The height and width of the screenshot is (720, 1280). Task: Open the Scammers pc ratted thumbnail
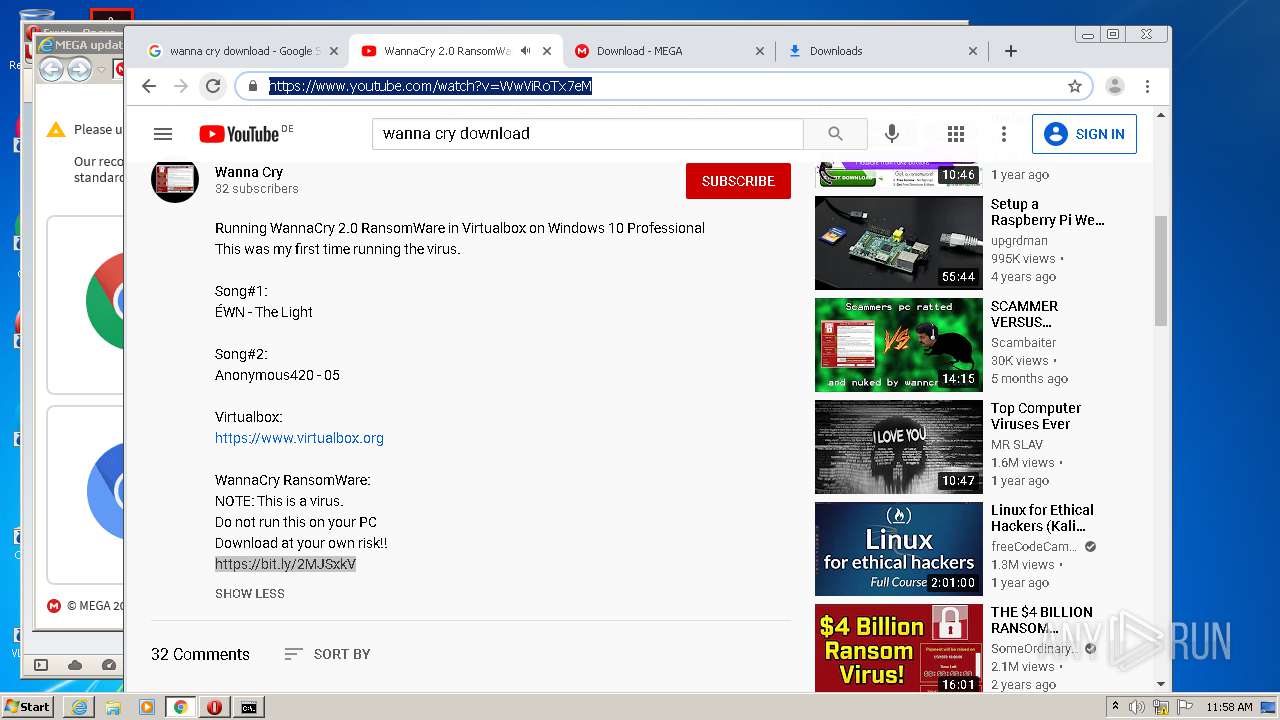coord(899,345)
